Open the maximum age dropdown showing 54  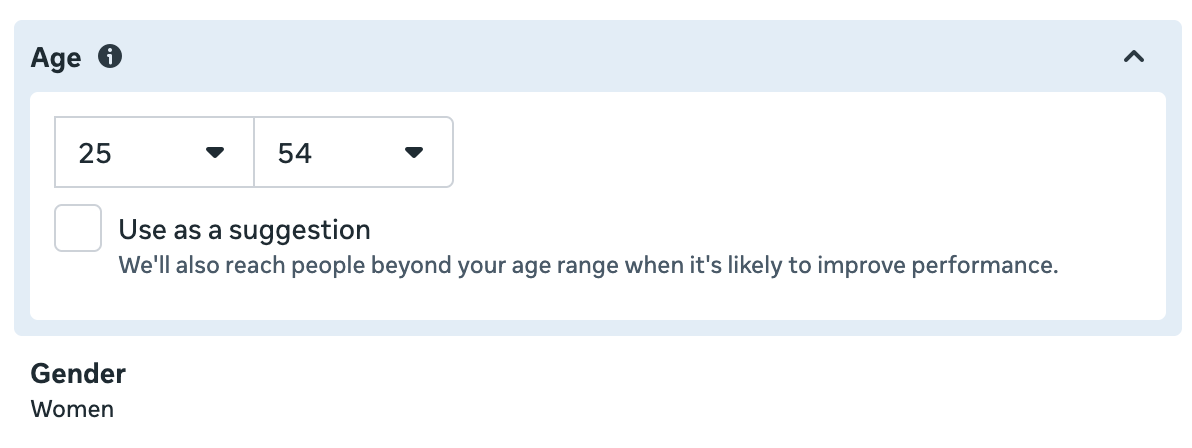353,152
